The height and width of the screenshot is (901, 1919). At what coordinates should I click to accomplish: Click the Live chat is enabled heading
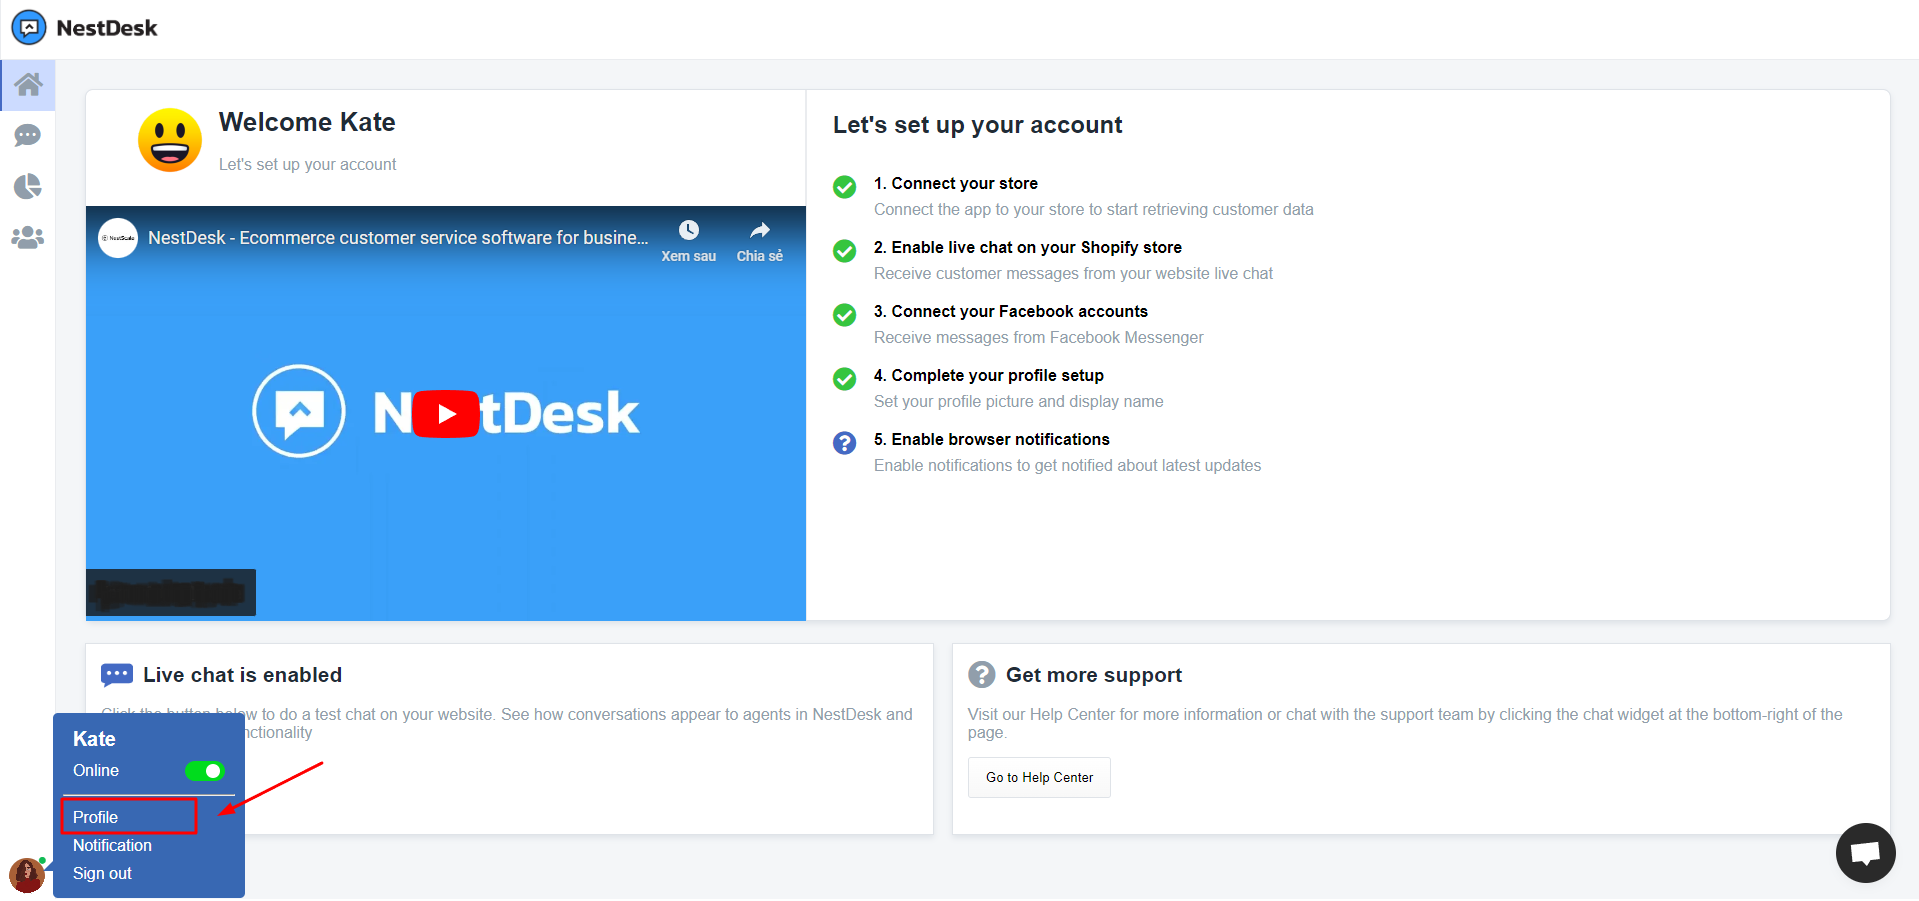pyautogui.click(x=243, y=675)
